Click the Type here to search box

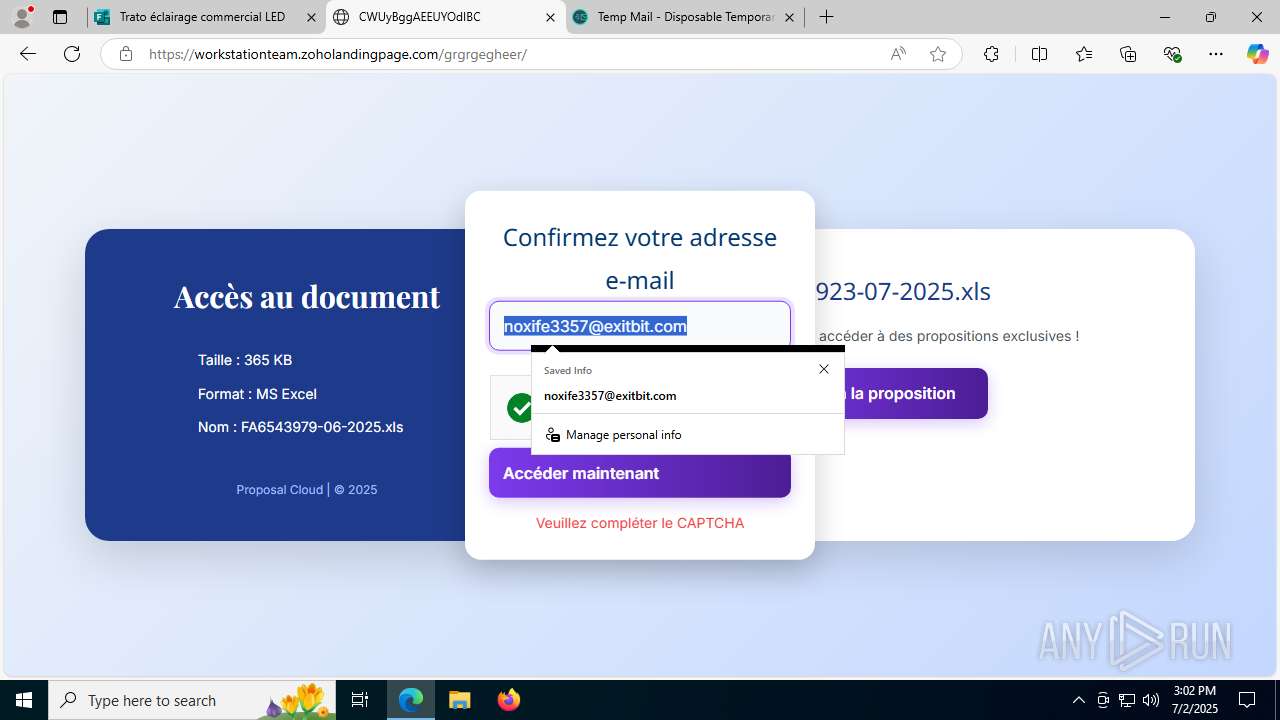click(192, 700)
